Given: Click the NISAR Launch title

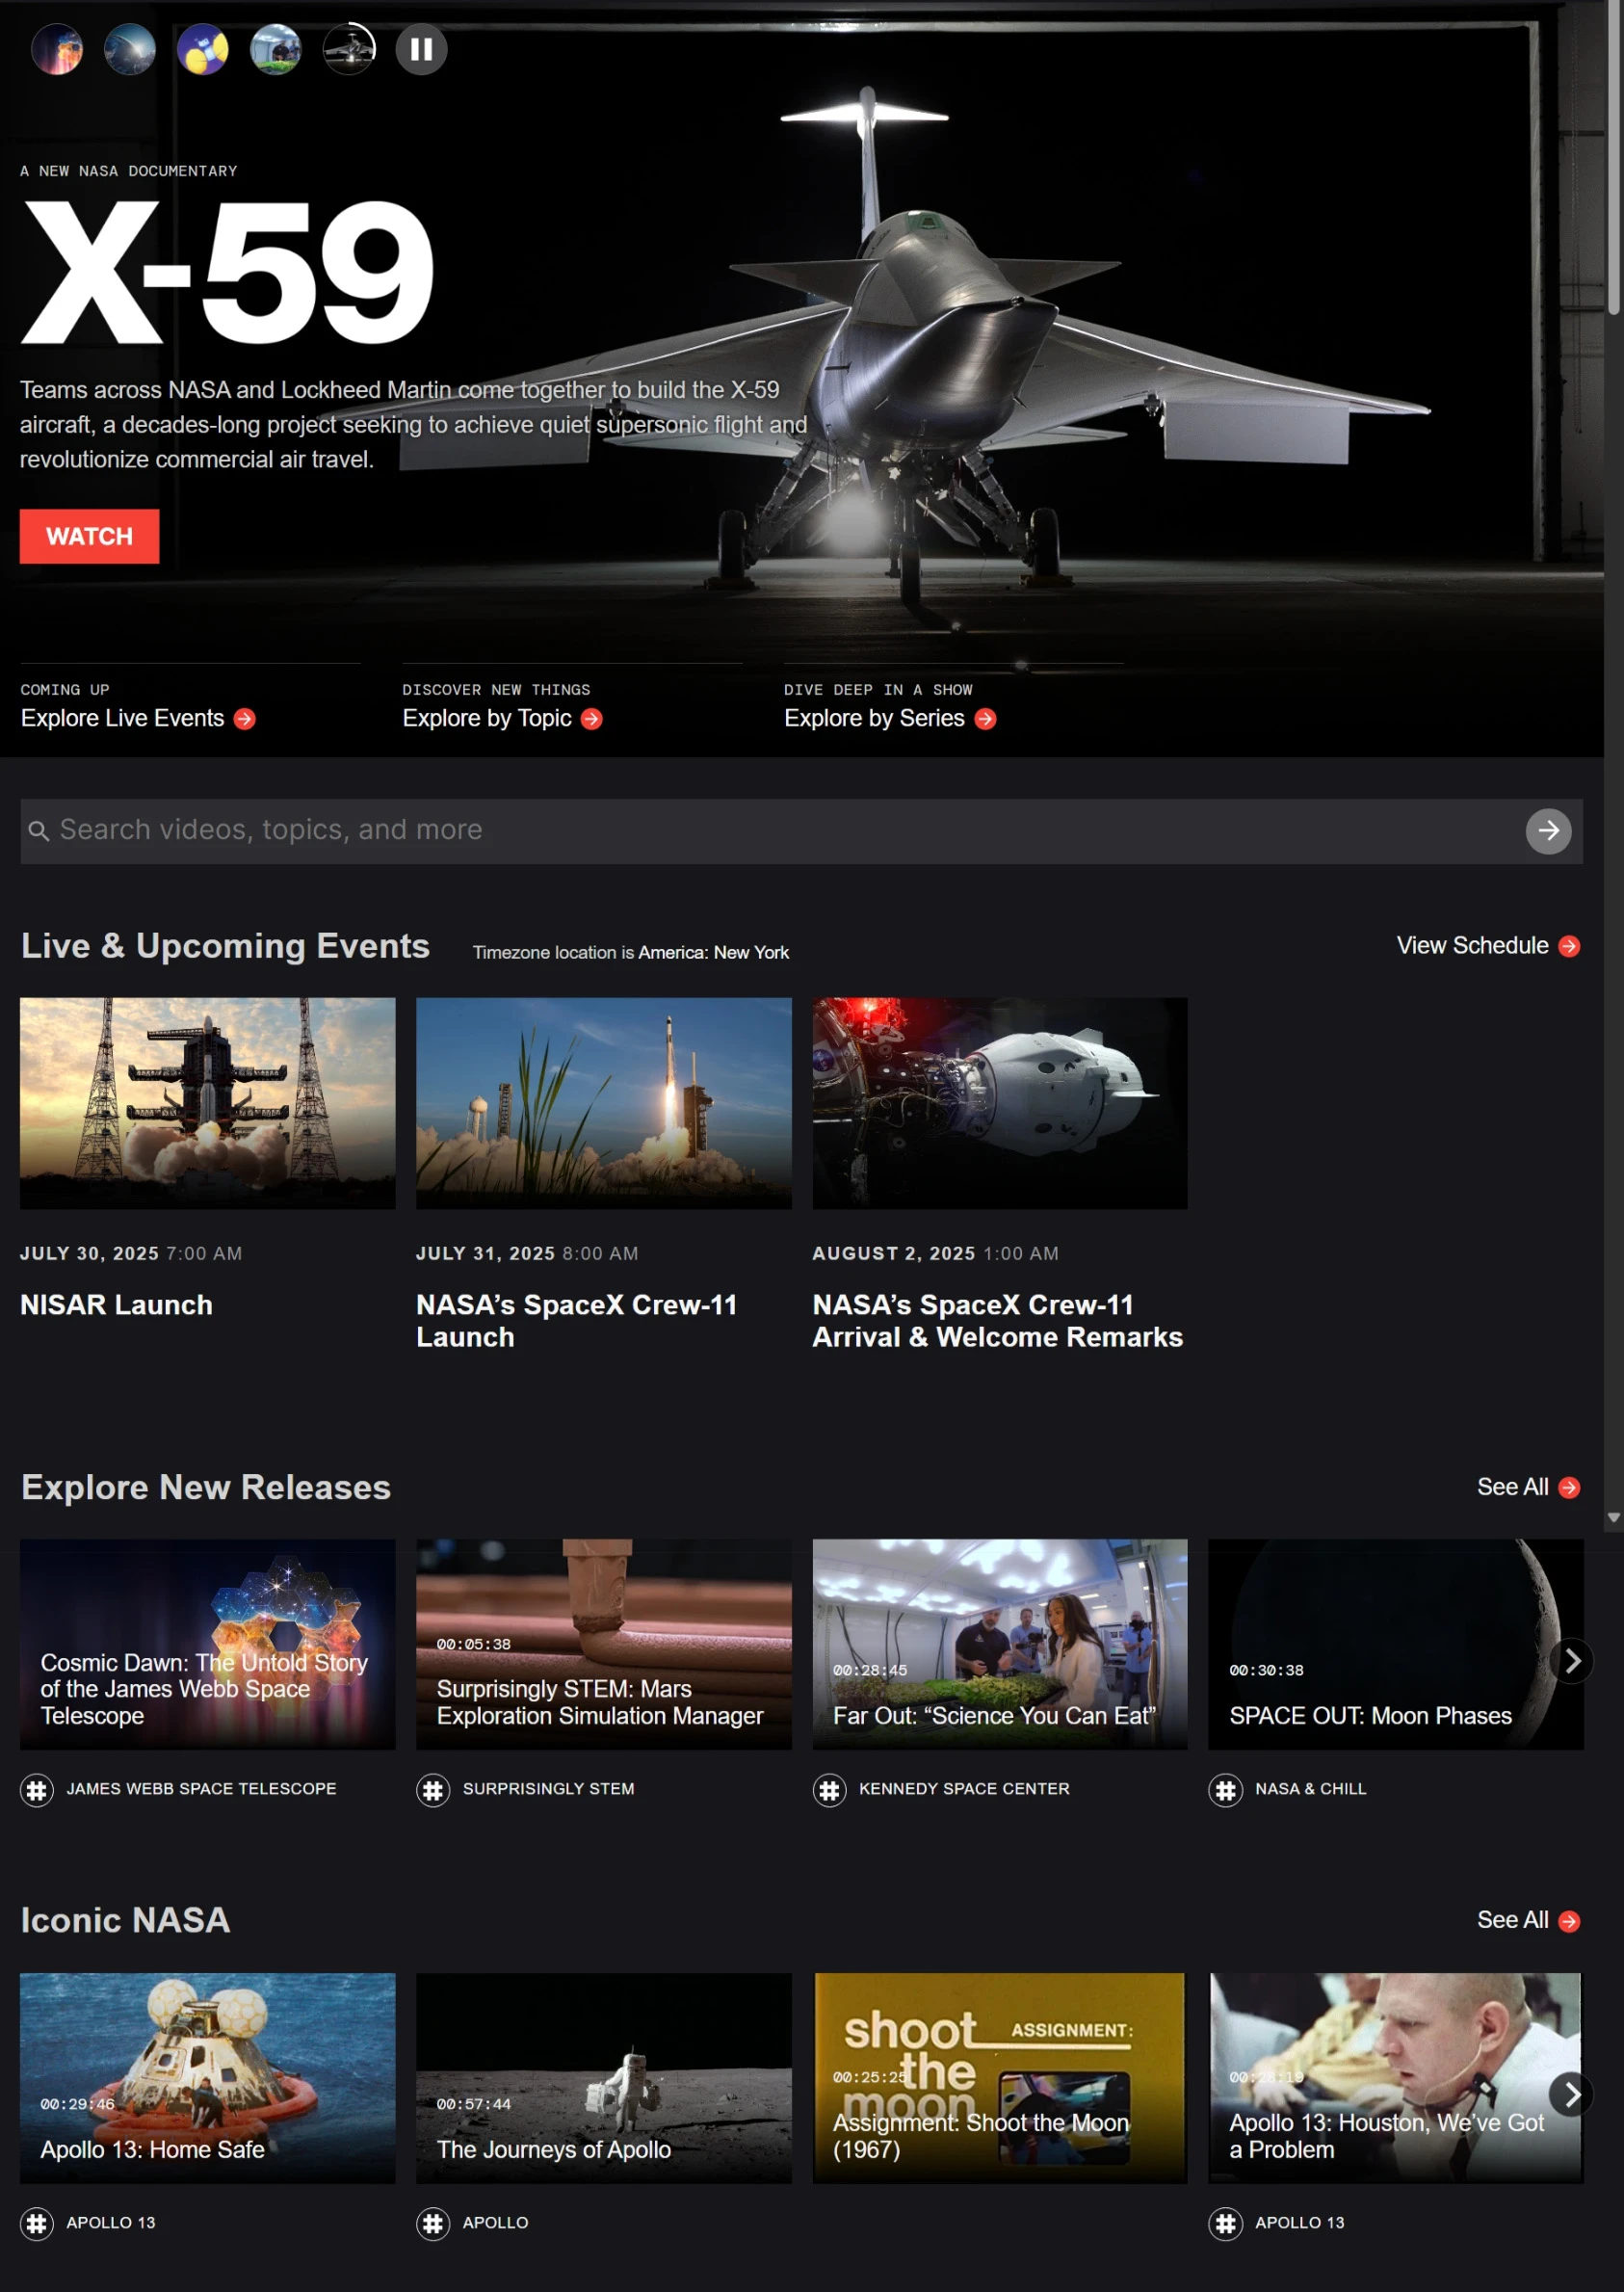Looking at the screenshot, I should 116,1305.
